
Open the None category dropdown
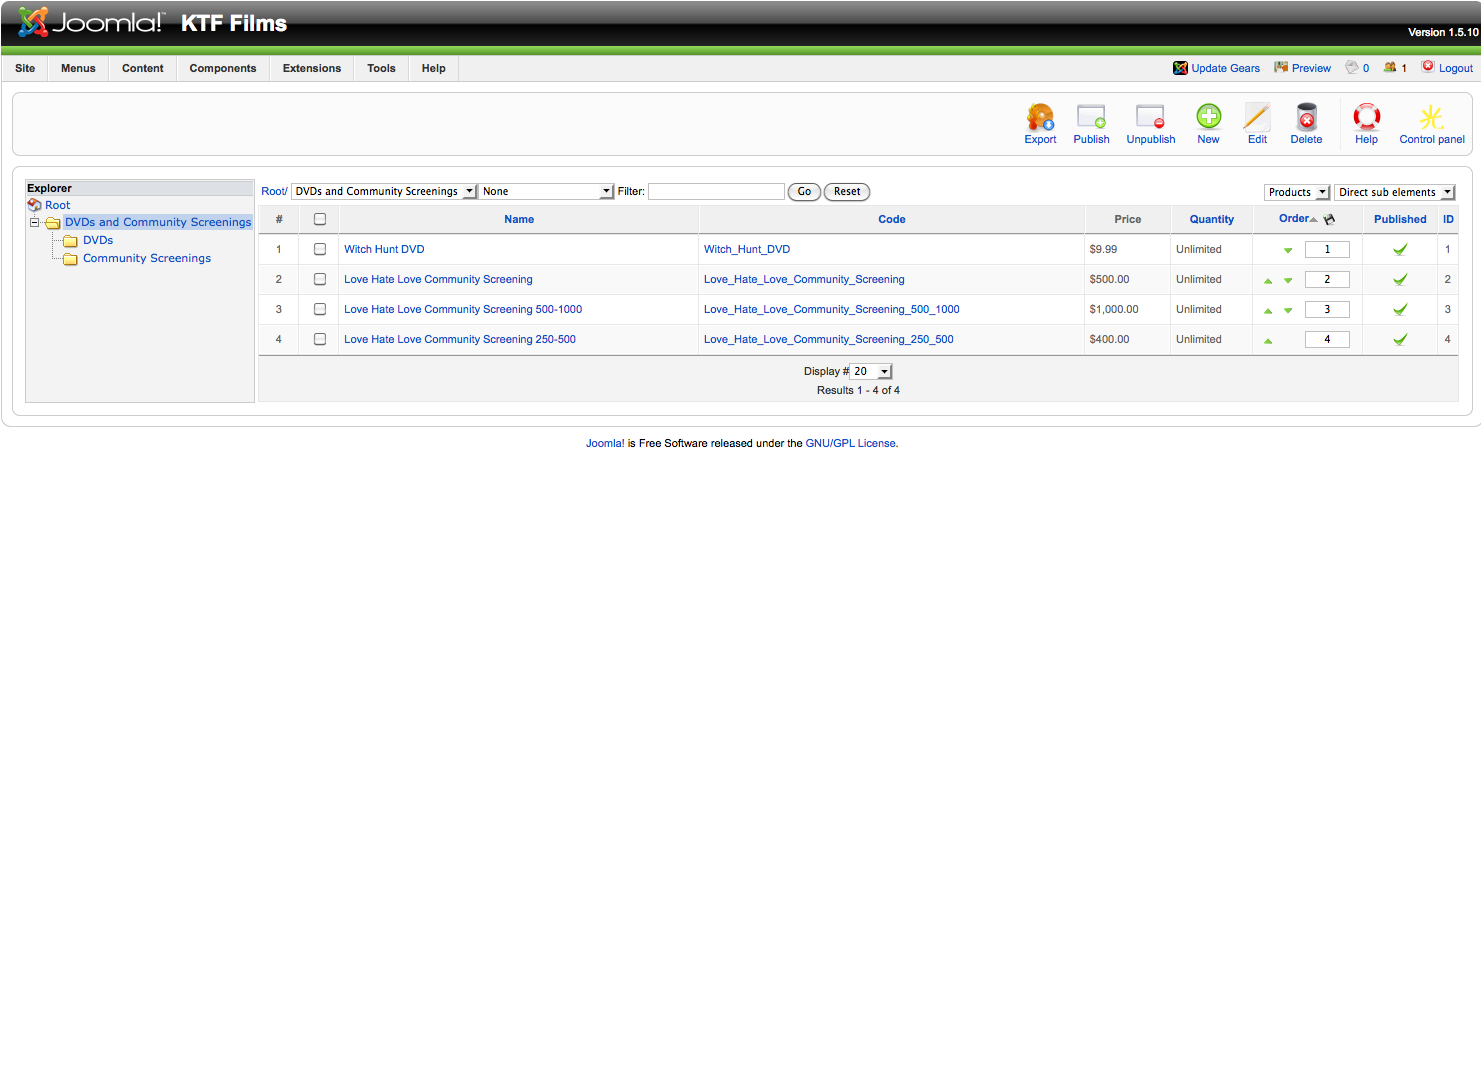[x=546, y=191]
